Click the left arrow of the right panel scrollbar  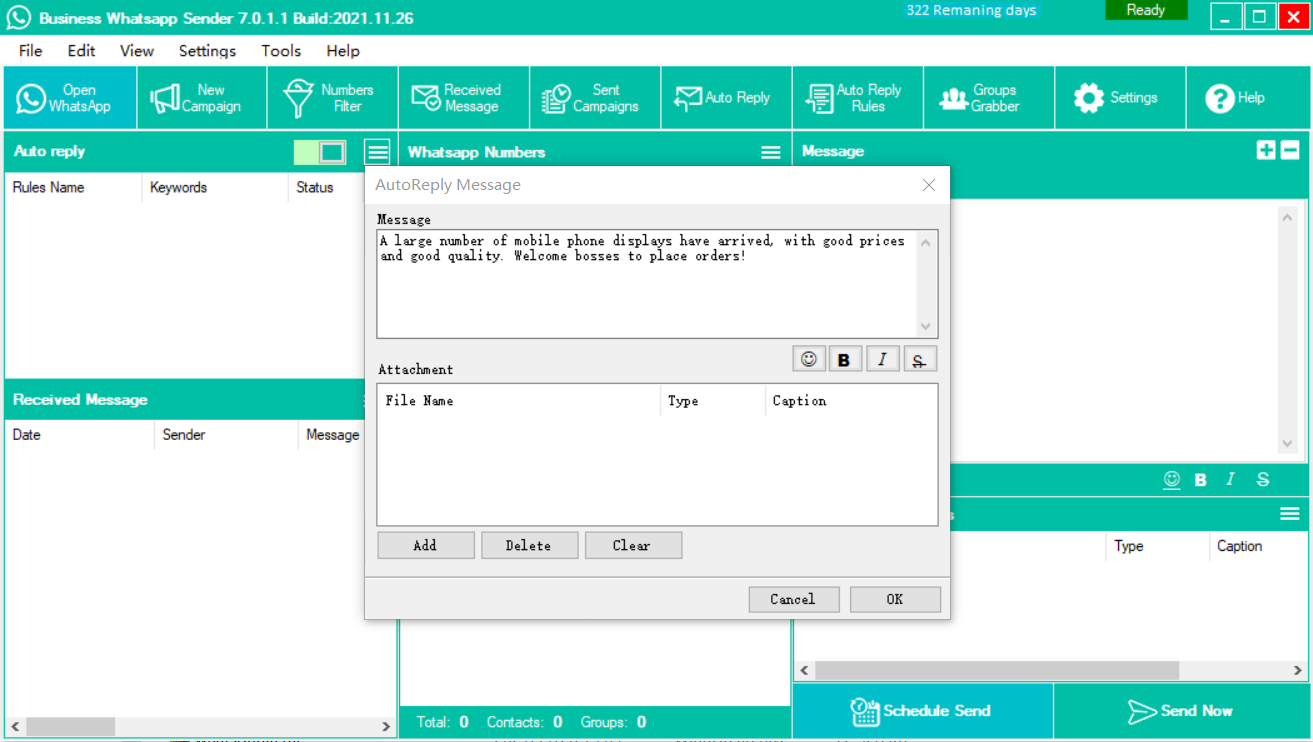[804, 671]
